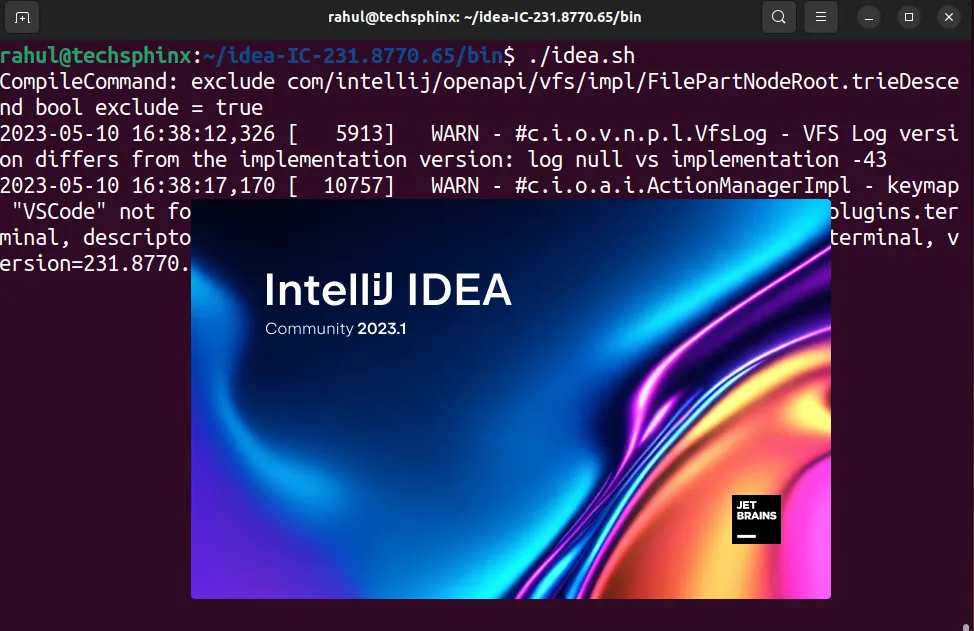Click the "bool exclude = true" text
The width and height of the screenshot is (974, 631).
tap(149, 108)
